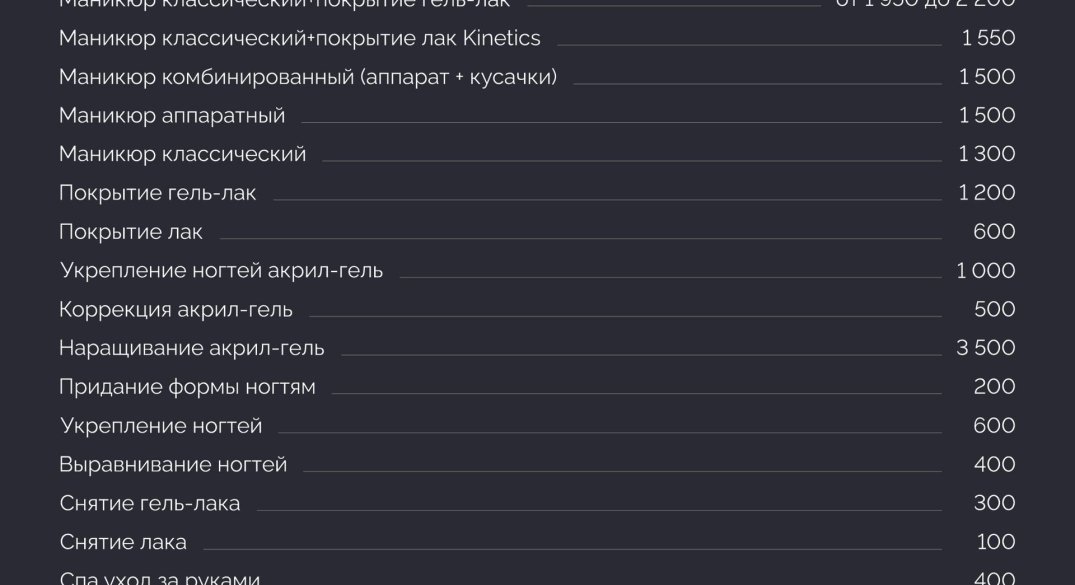1075x585 pixels.
Task: Click Маникюр комбинированный (аппарат + кусачки) service
Action: (x=308, y=77)
